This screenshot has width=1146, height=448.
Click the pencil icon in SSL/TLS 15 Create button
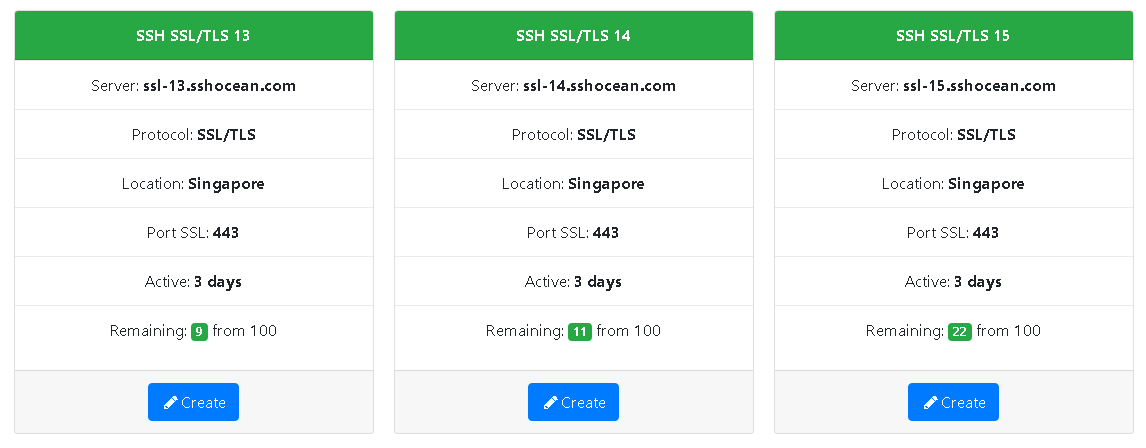pos(930,403)
